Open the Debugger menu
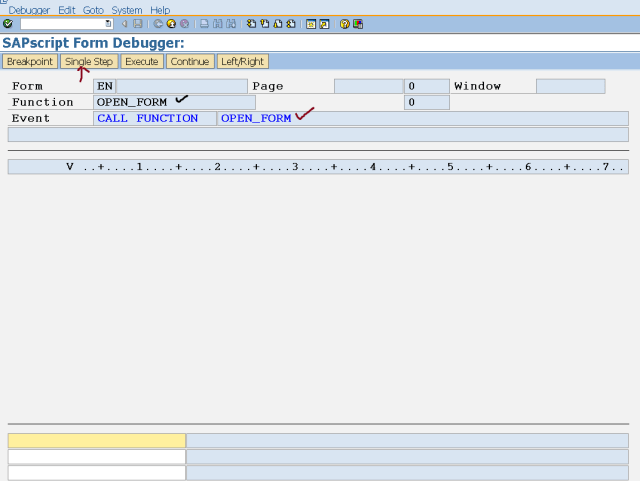The height and width of the screenshot is (481, 640). (x=29, y=10)
